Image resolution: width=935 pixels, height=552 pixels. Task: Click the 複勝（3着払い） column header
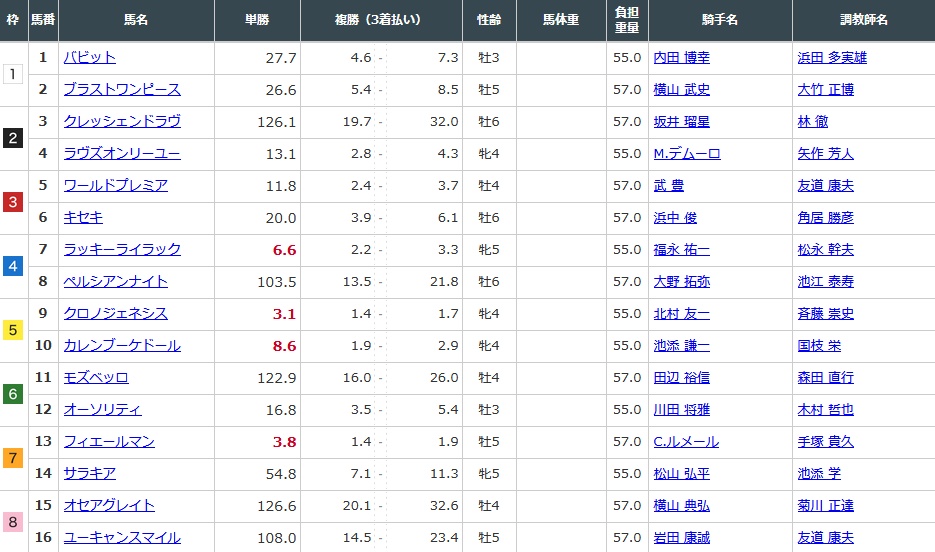380,20
